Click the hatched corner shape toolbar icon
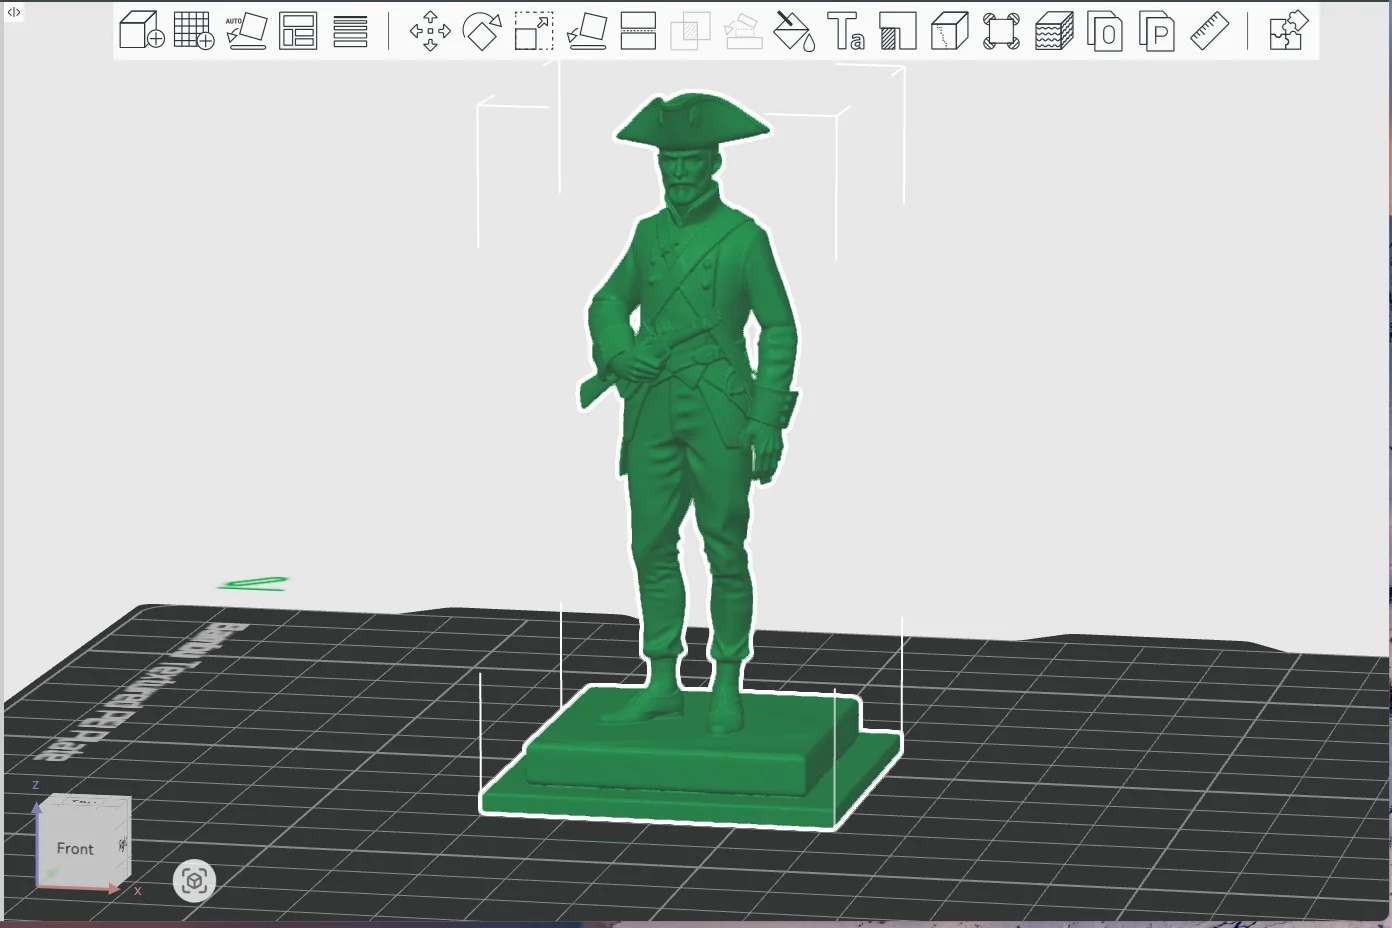Screen dimensions: 1392x928 898,31
